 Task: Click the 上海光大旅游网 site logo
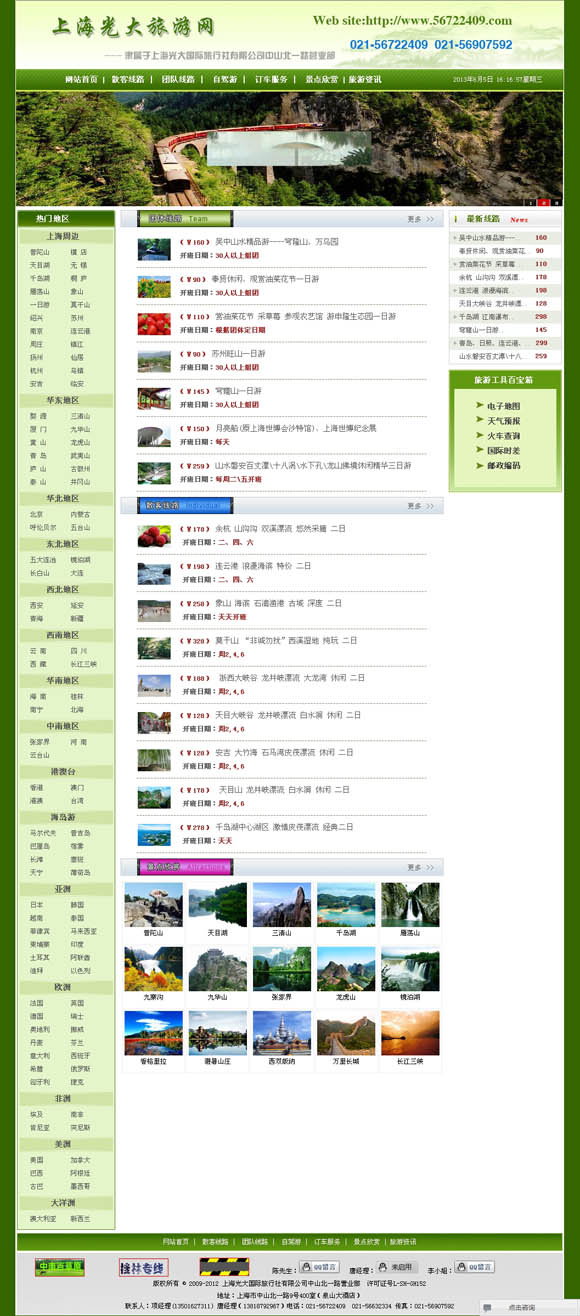coord(133,26)
